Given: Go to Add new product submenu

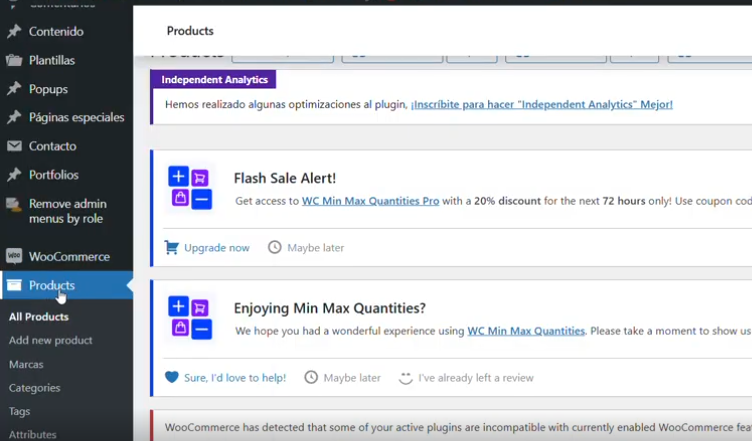Looking at the screenshot, I should tap(50, 340).
